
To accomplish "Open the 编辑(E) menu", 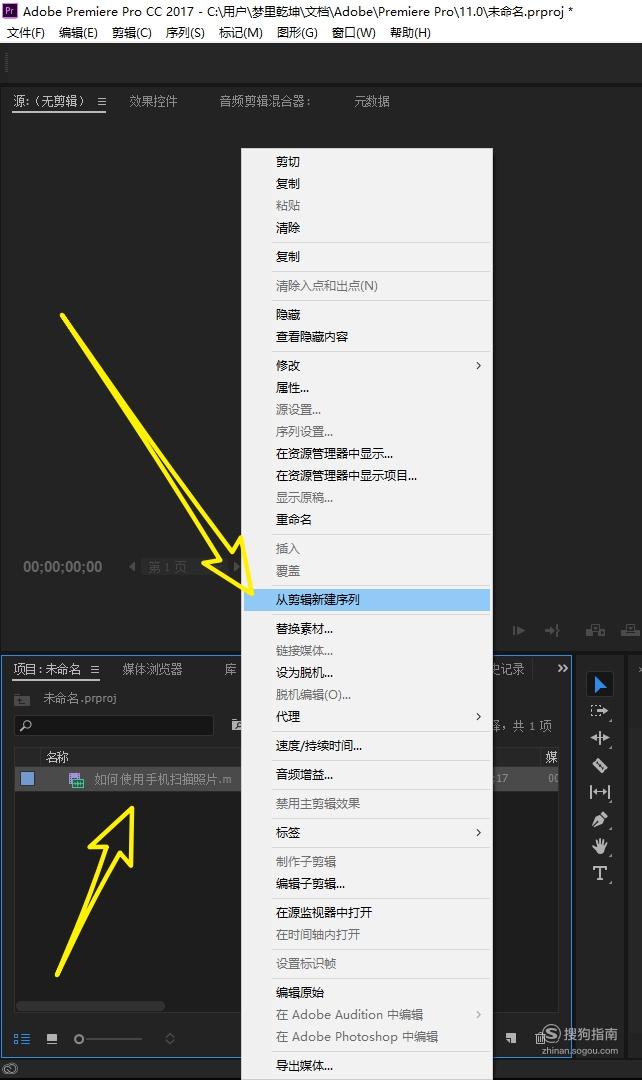I will click(x=79, y=32).
